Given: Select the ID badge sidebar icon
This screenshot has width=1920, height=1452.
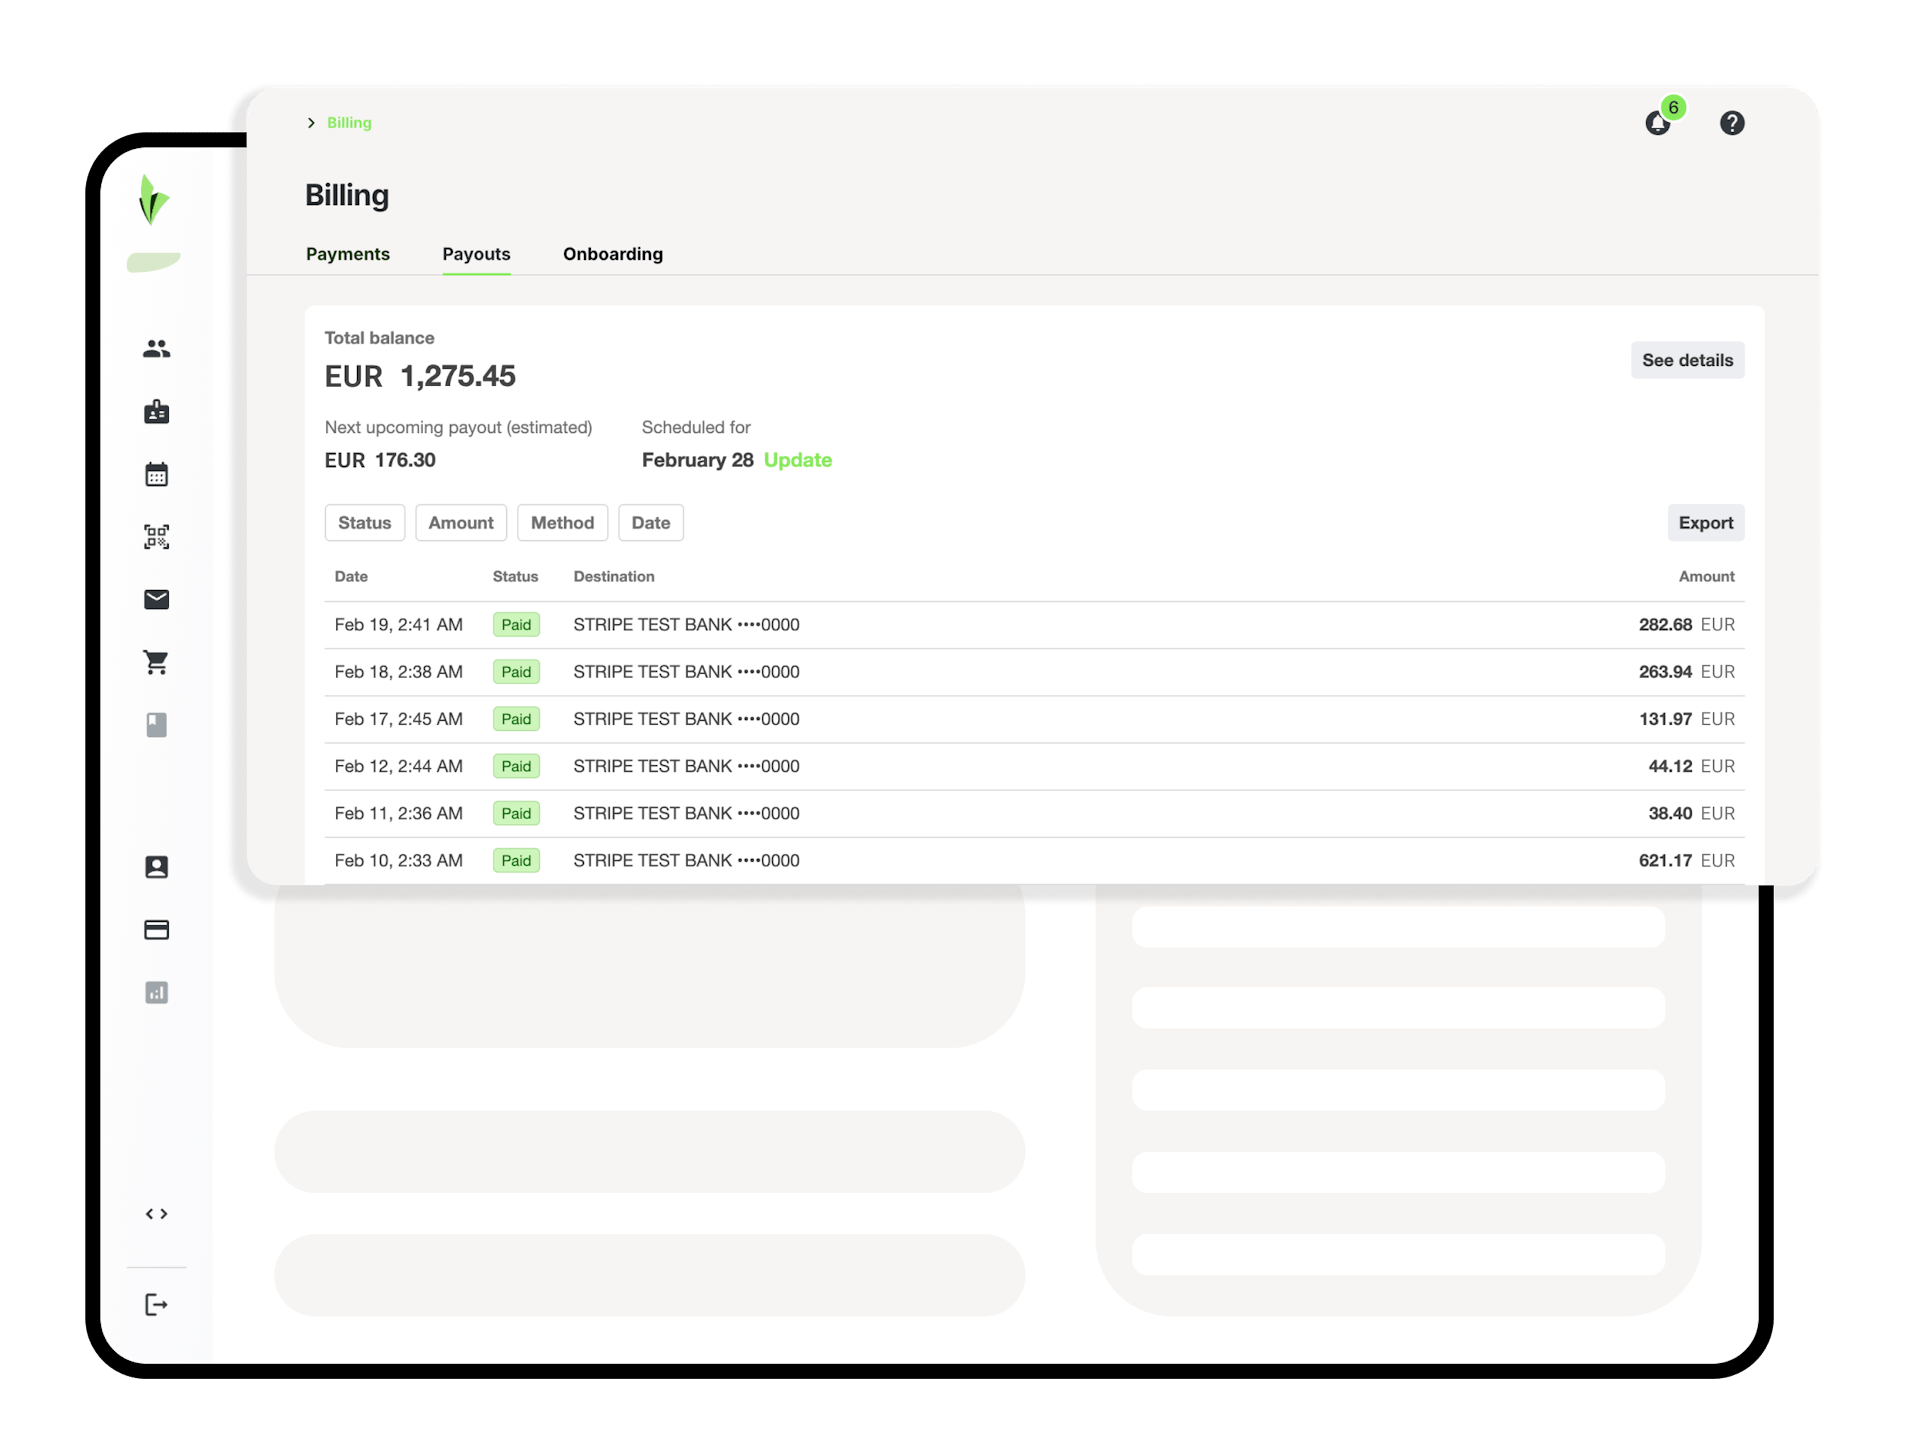Looking at the screenshot, I should 156,411.
